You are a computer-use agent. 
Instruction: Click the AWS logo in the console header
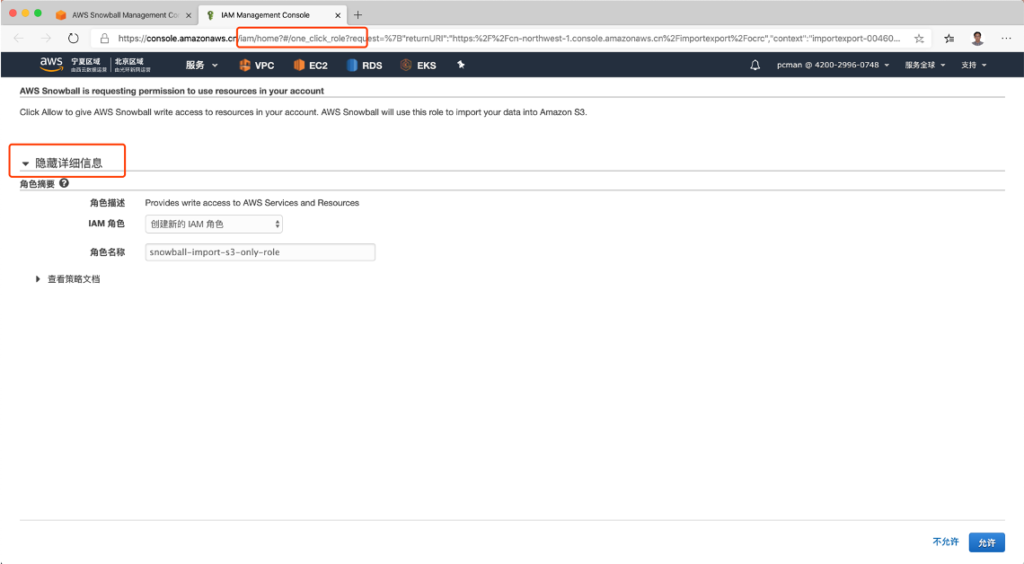pyautogui.click(x=51, y=65)
